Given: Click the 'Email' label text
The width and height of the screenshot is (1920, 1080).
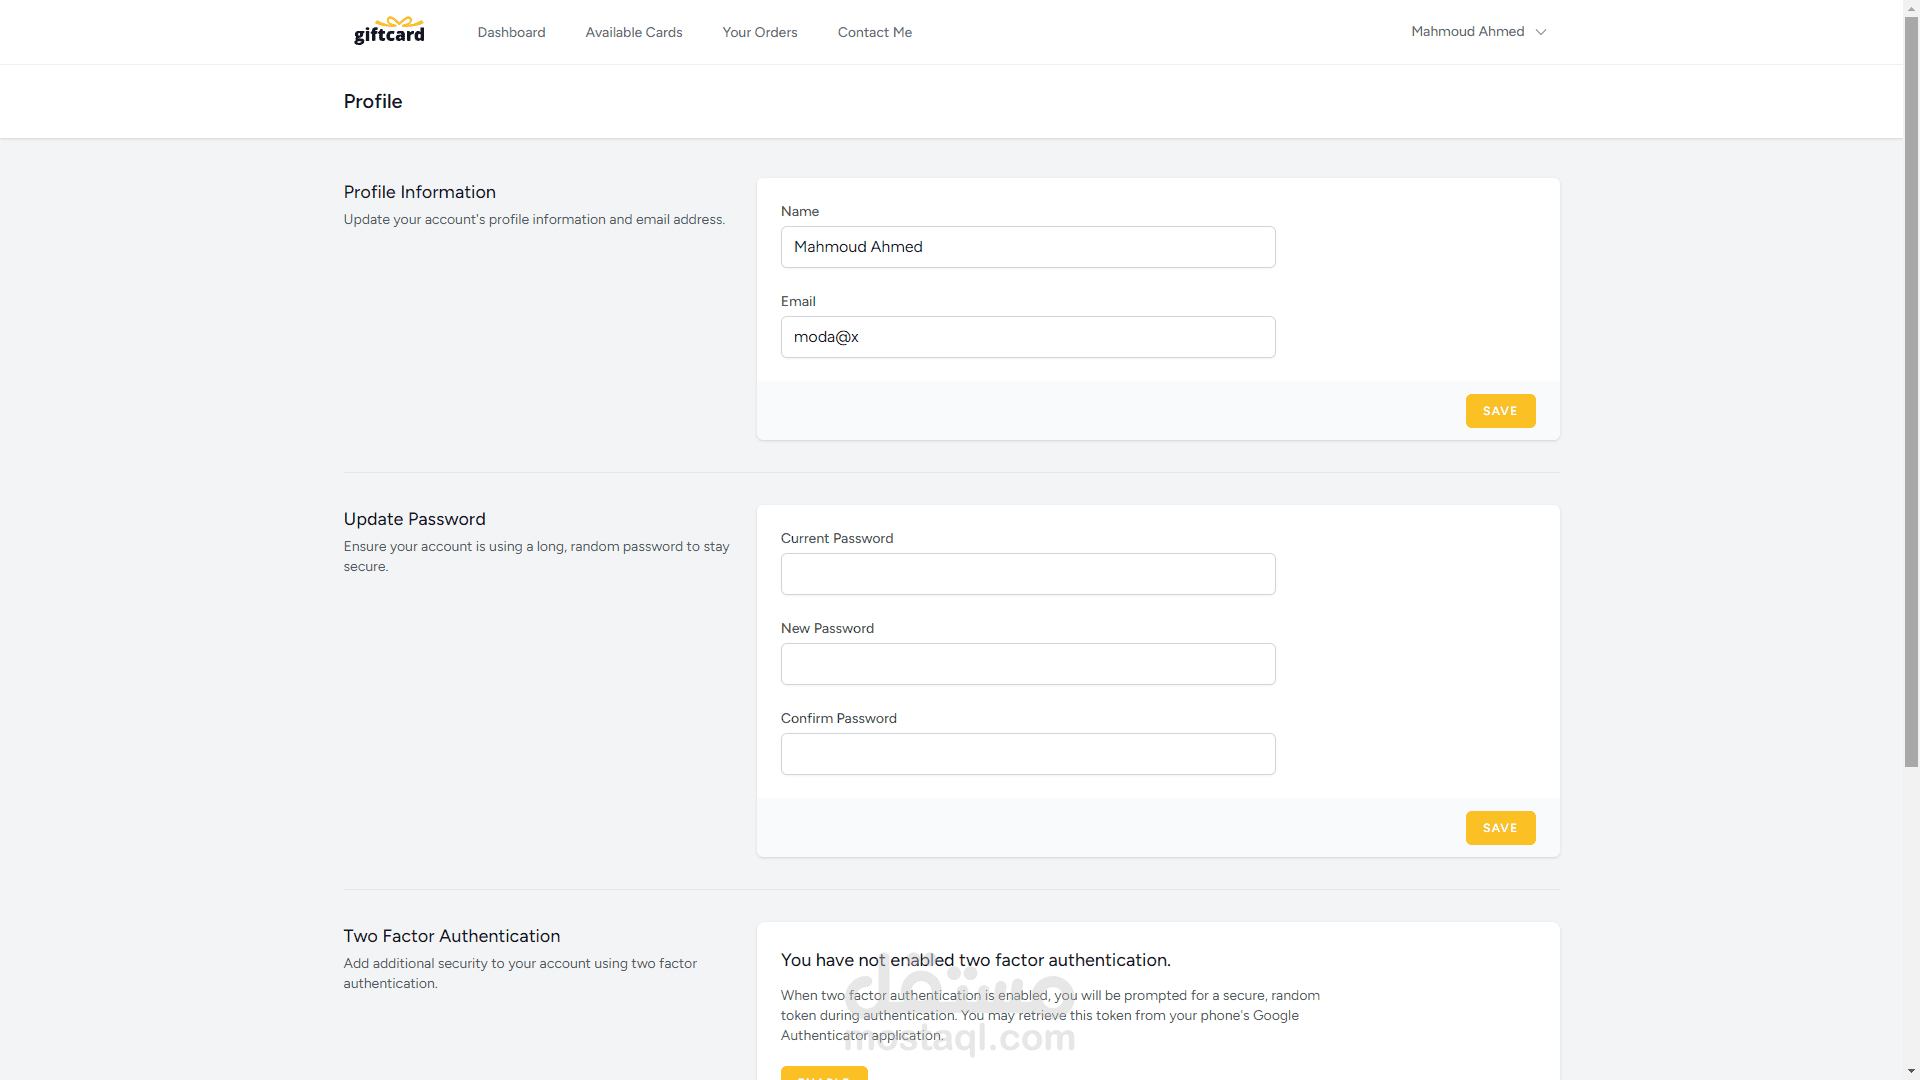Looking at the screenshot, I should pyautogui.click(x=797, y=301).
